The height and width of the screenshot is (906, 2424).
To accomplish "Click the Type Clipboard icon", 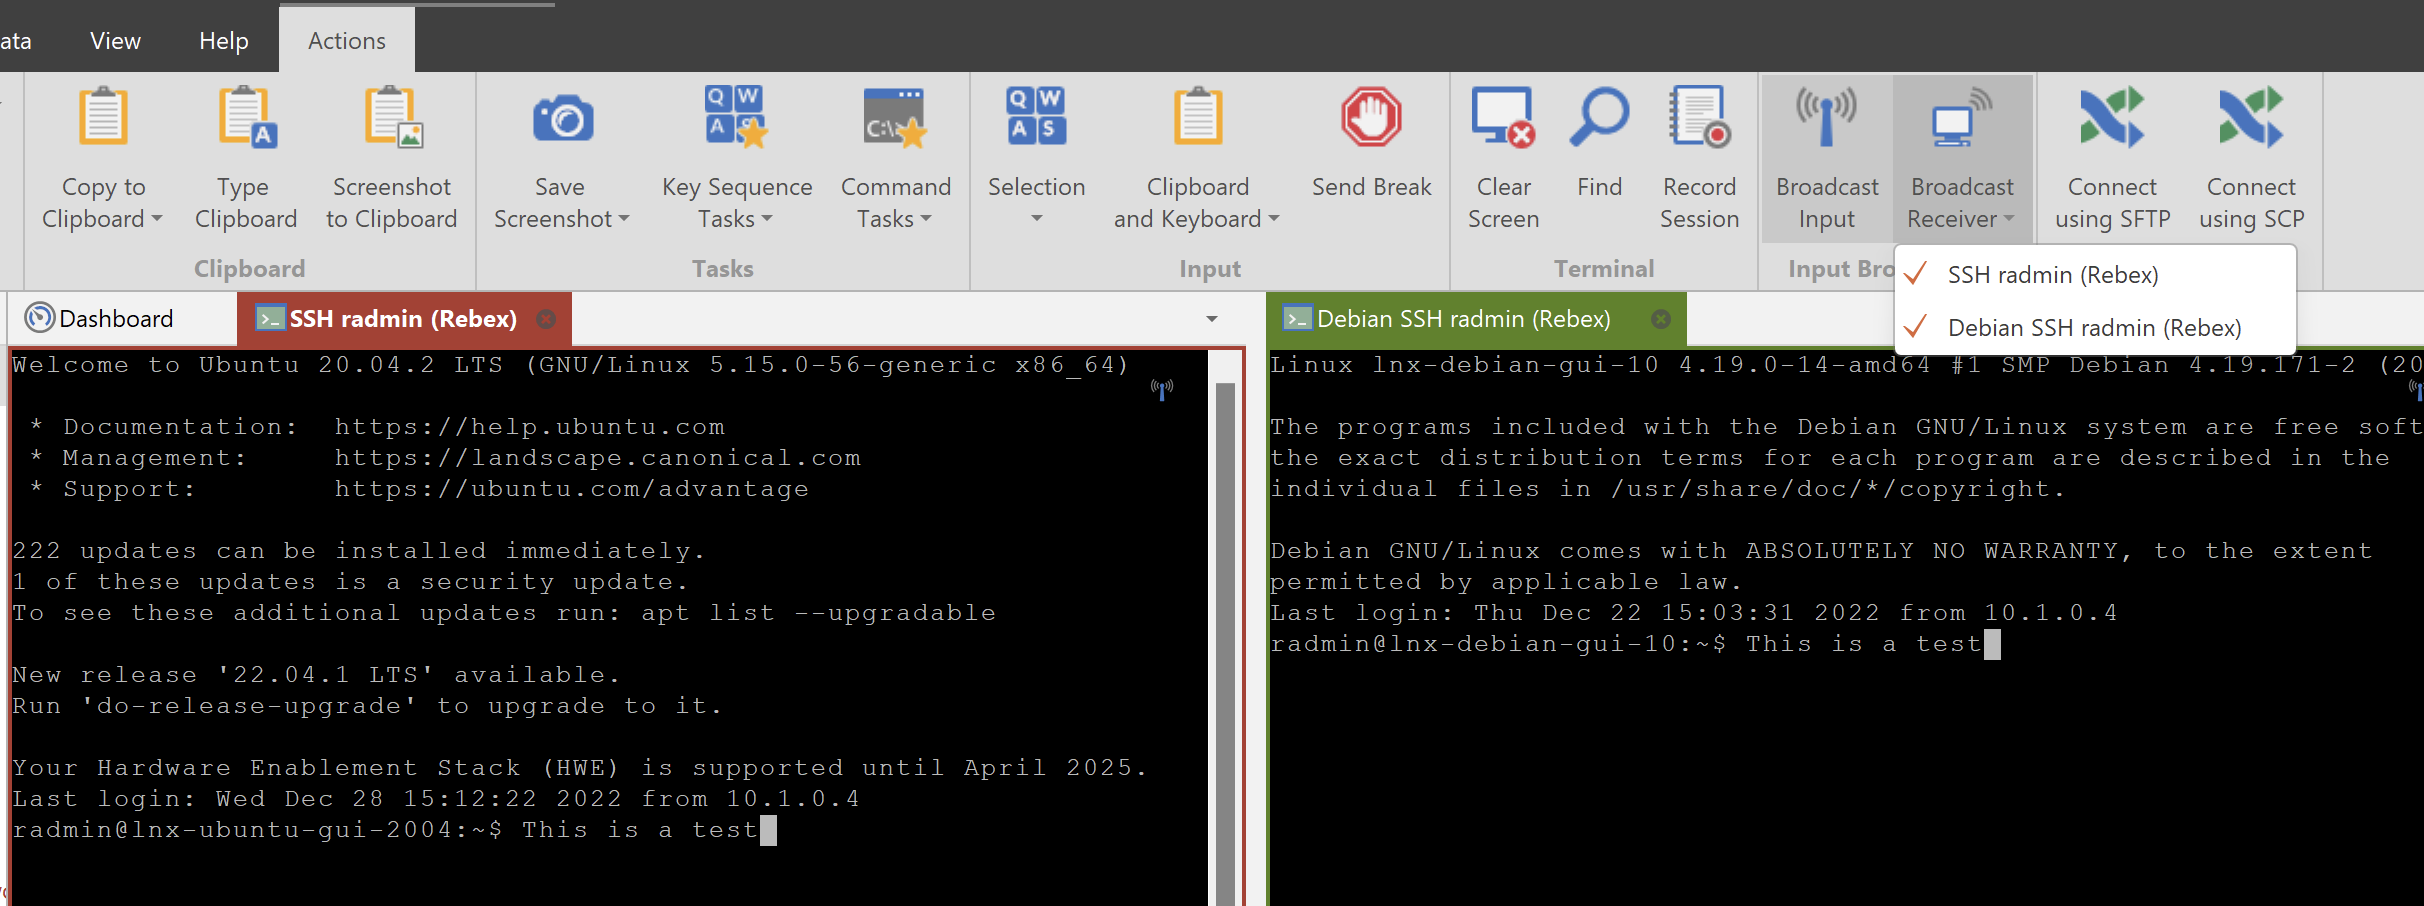I will pyautogui.click(x=246, y=119).
